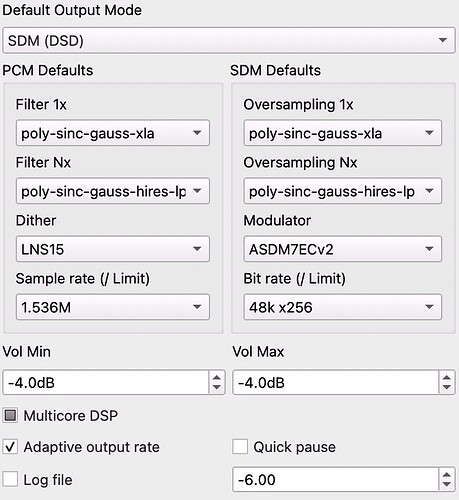
Task: Raise the -6.00 value using up arrow
Action: [x=447, y=475]
